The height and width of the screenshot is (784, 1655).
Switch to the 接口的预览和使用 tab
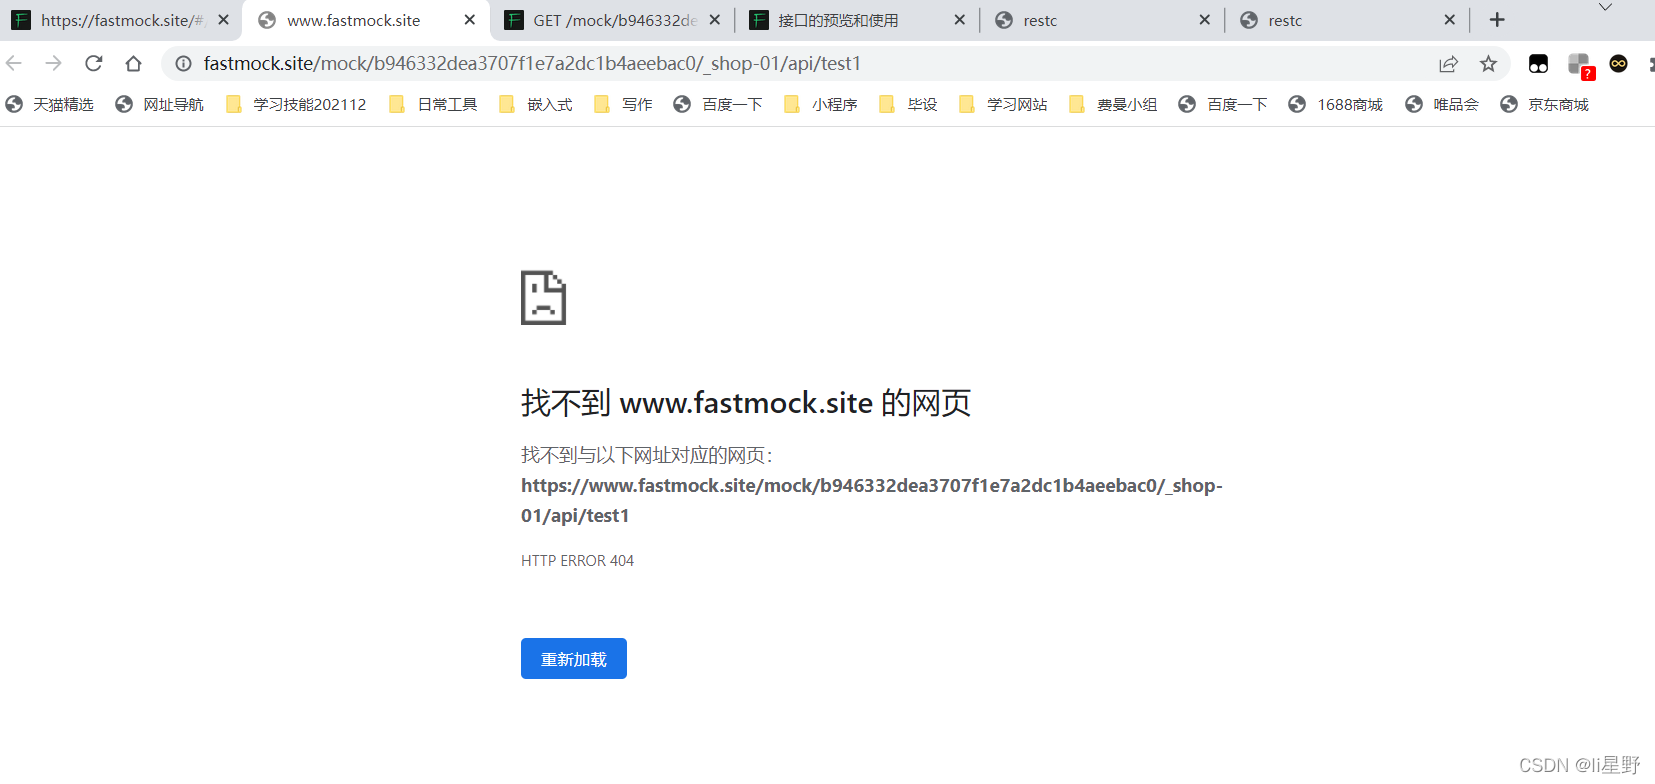coord(838,20)
